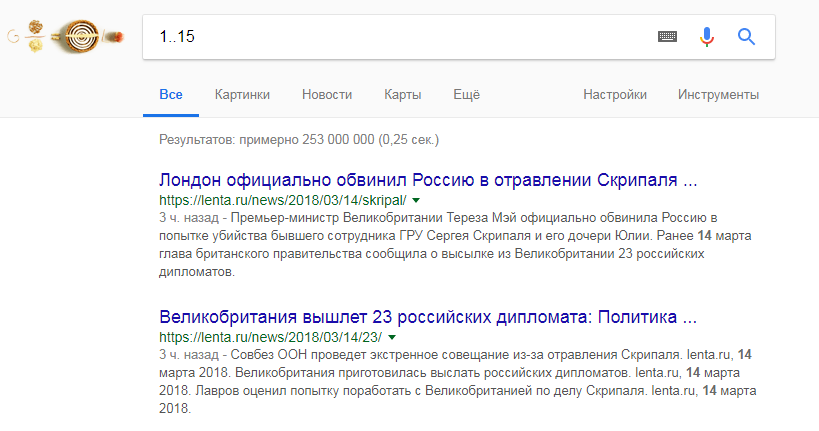Start voice search with the microphone icon
This screenshot has width=819, height=431.
pos(707,37)
